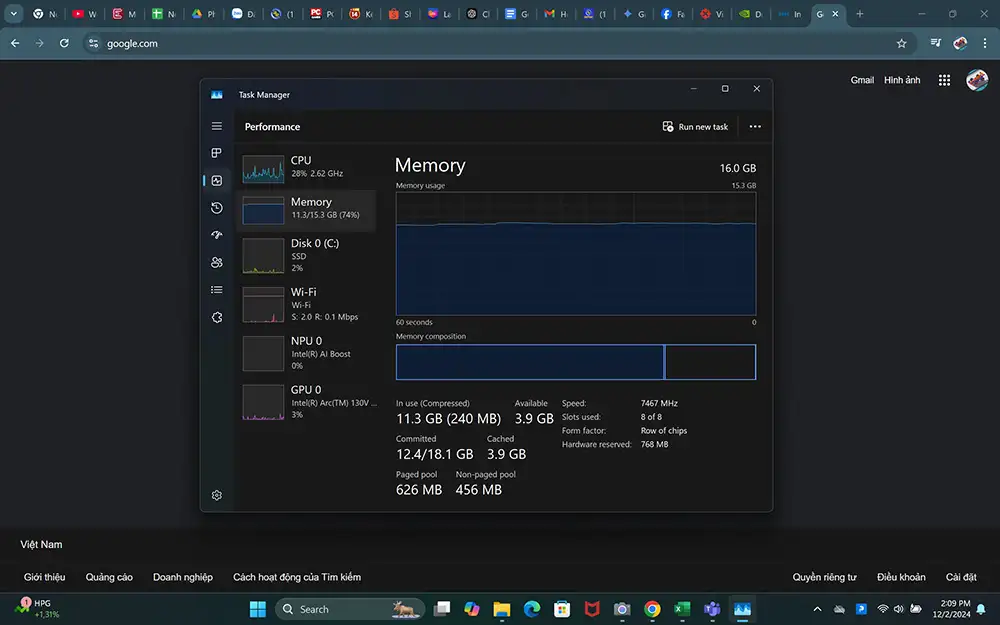Open Task Manager settings gear
Viewport: 1000px width, 625px height.
216,495
